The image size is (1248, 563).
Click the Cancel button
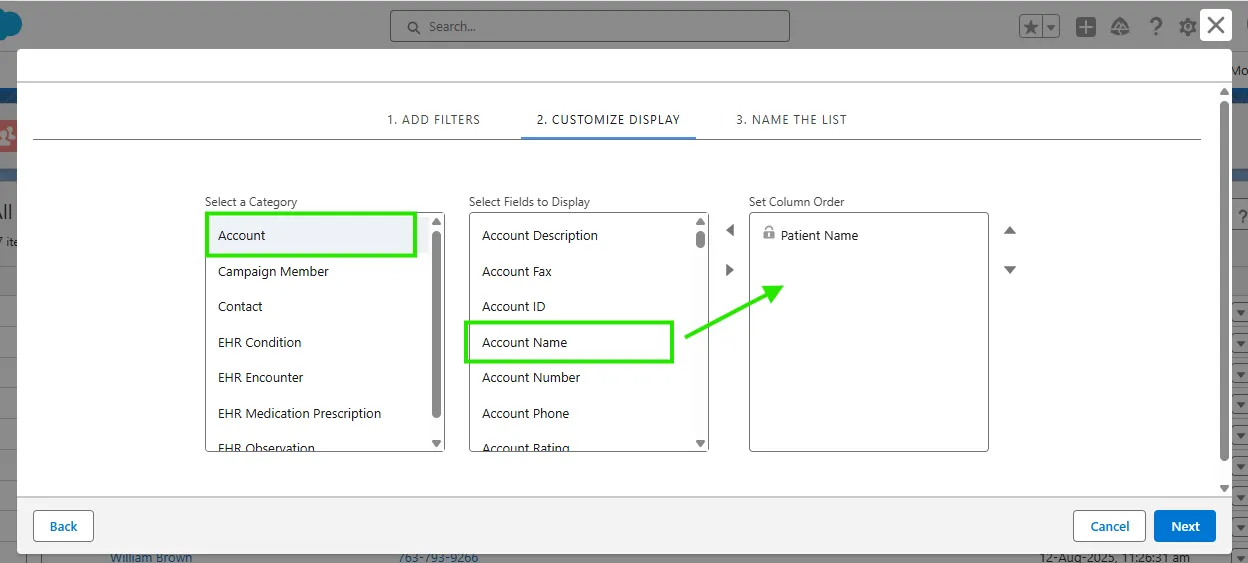[x=1109, y=526]
